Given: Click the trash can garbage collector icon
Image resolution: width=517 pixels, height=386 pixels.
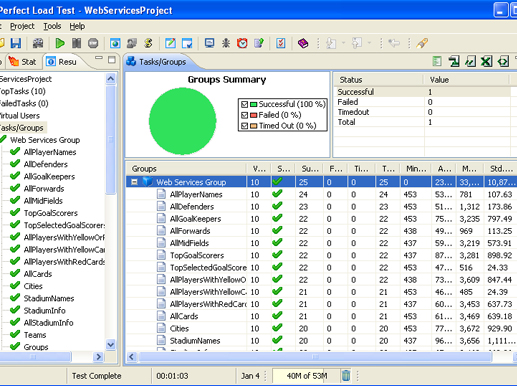Looking at the screenshot, I should [346, 376].
